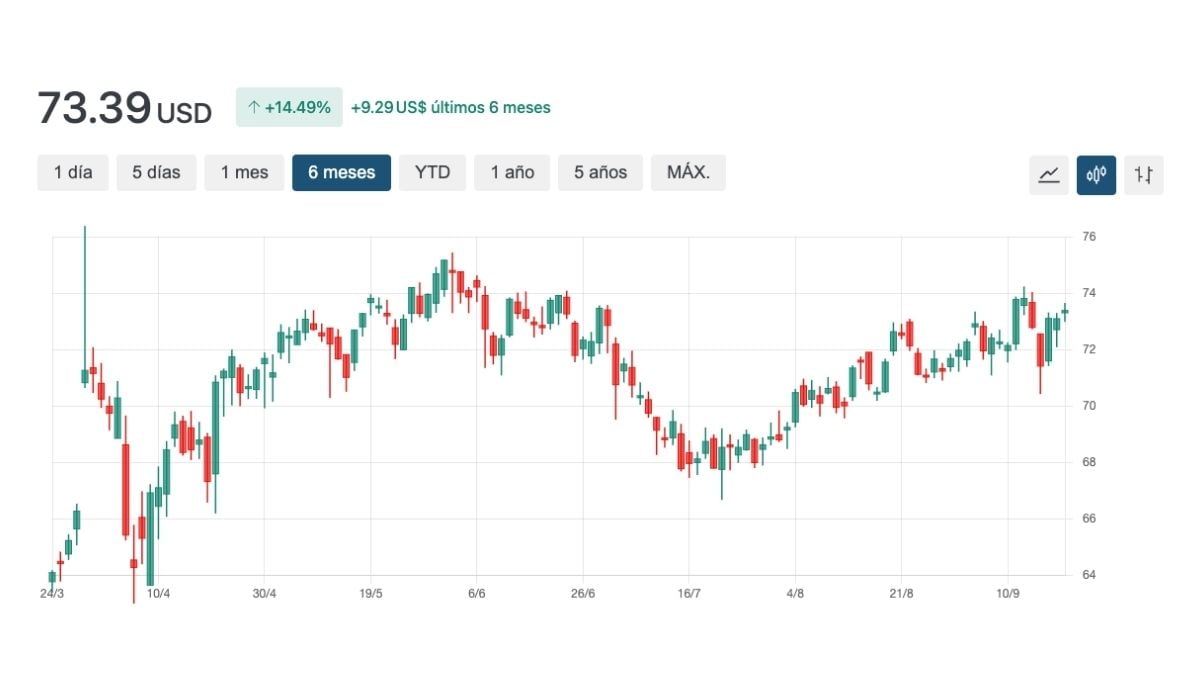Click the up arrow in the +14.49% badge
The width and height of the screenshot is (1200, 675).
[254, 108]
